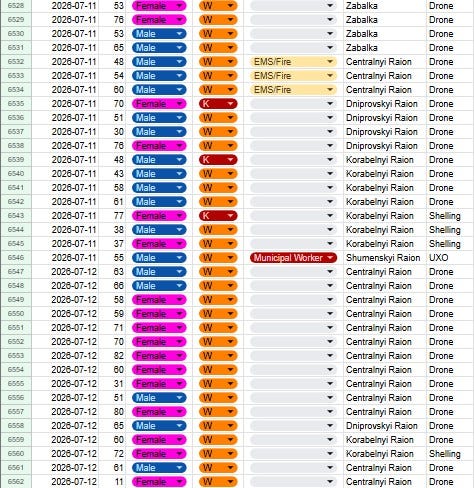Open EMS/Fire dropdown in row 6534
Image resolution: width=474 pixels, height=488 pixels.
tap(293, 90)
